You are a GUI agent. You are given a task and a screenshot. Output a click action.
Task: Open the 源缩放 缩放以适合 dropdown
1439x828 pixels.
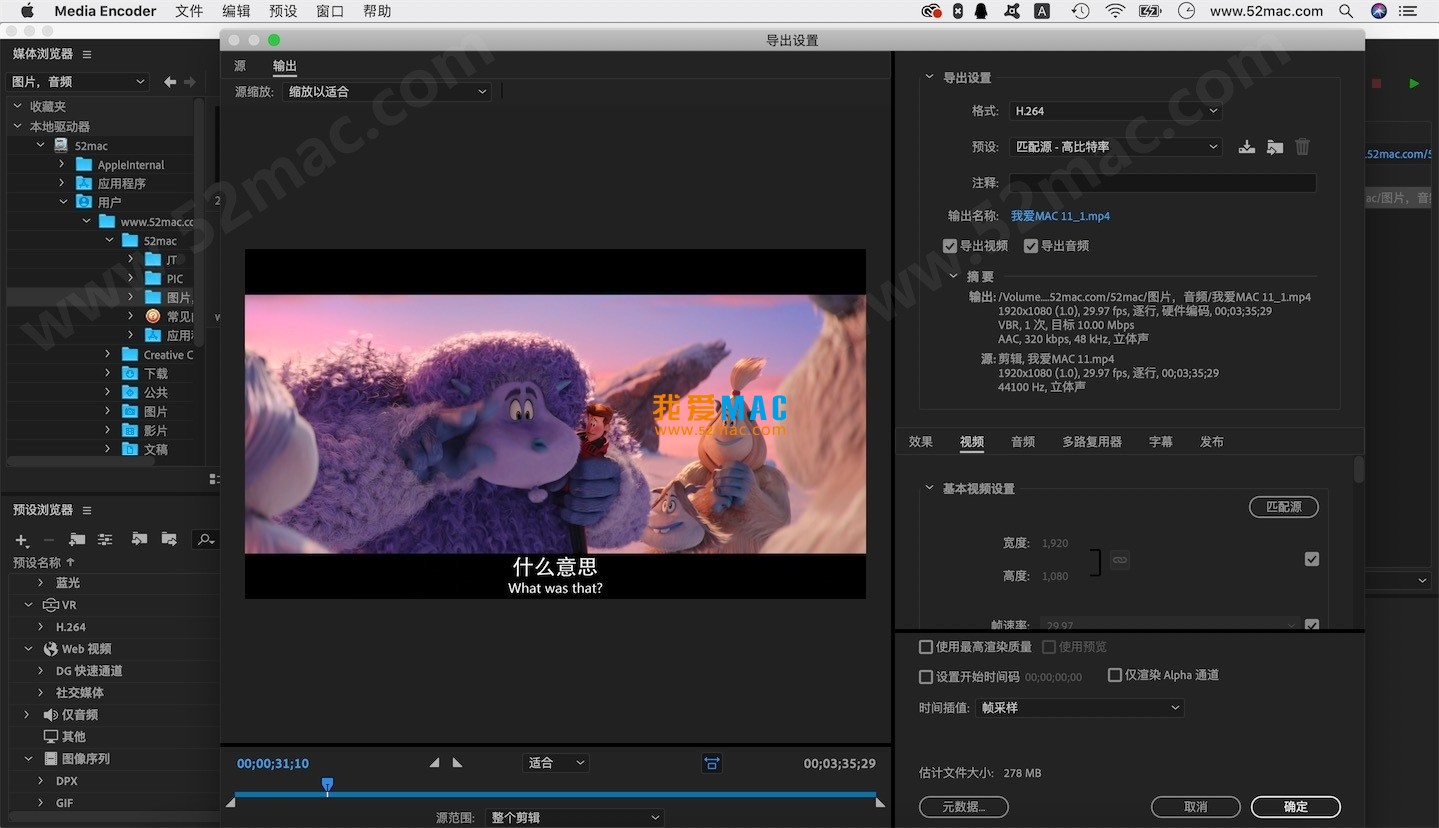click(386, 92)
